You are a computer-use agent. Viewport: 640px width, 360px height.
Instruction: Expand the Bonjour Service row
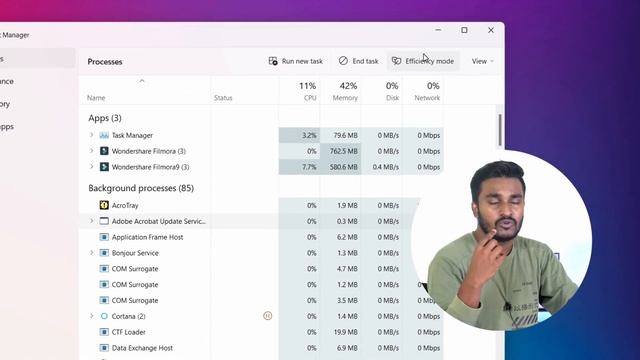pyautogui.click(x=91, y=253)
